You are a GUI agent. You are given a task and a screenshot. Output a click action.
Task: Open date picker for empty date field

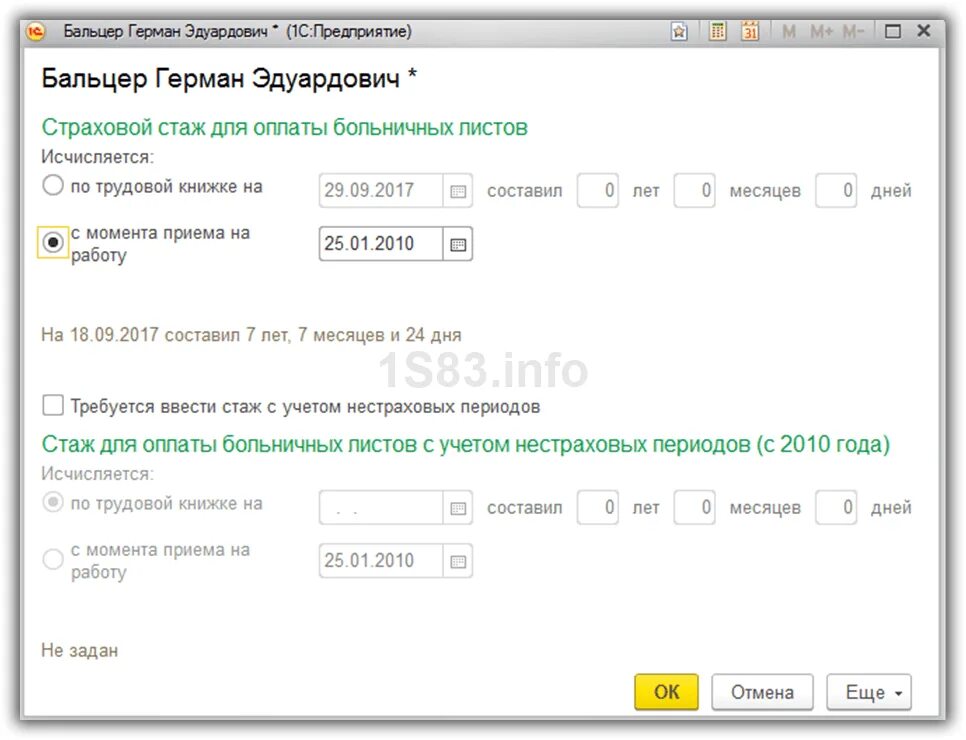[458, 508]
